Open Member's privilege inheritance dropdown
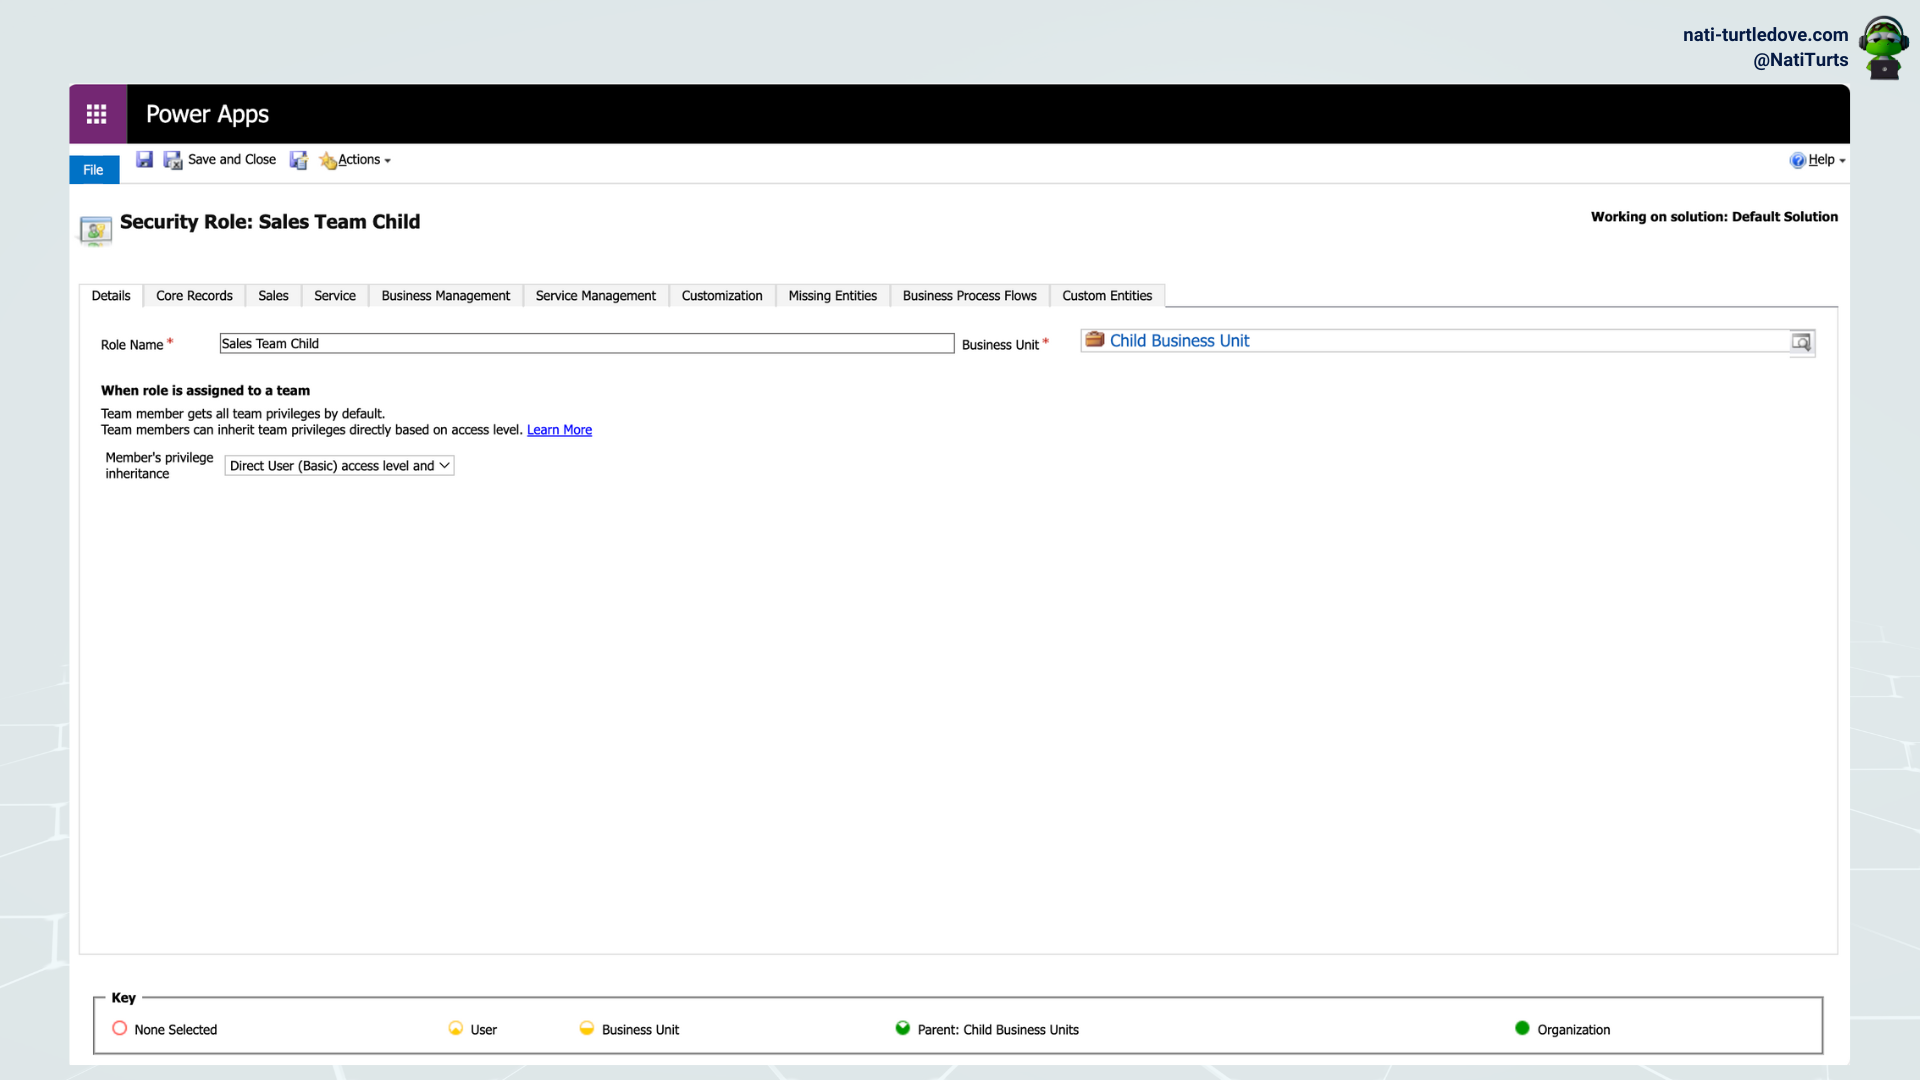 tap(339, 466)
